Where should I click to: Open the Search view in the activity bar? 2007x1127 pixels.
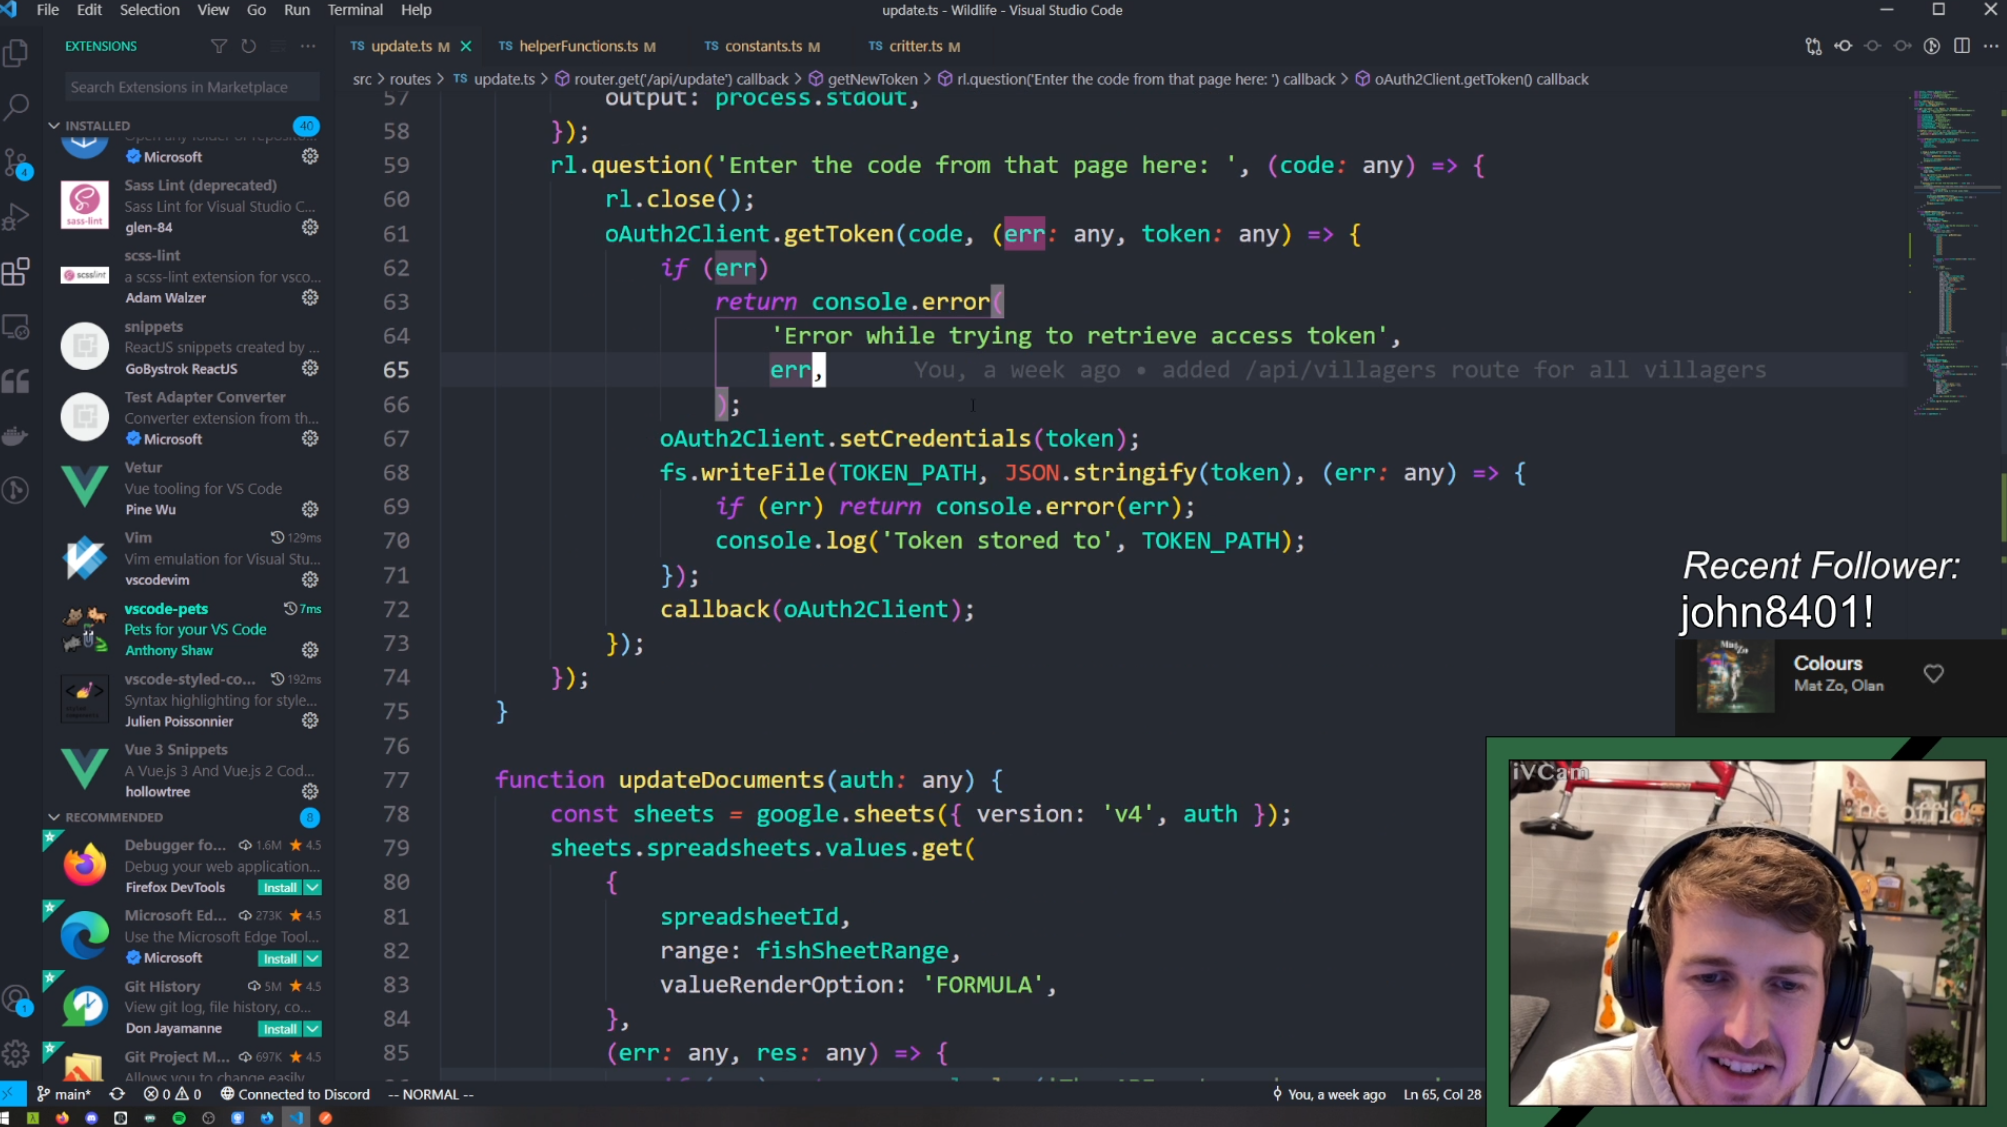[x=16, y=107]
